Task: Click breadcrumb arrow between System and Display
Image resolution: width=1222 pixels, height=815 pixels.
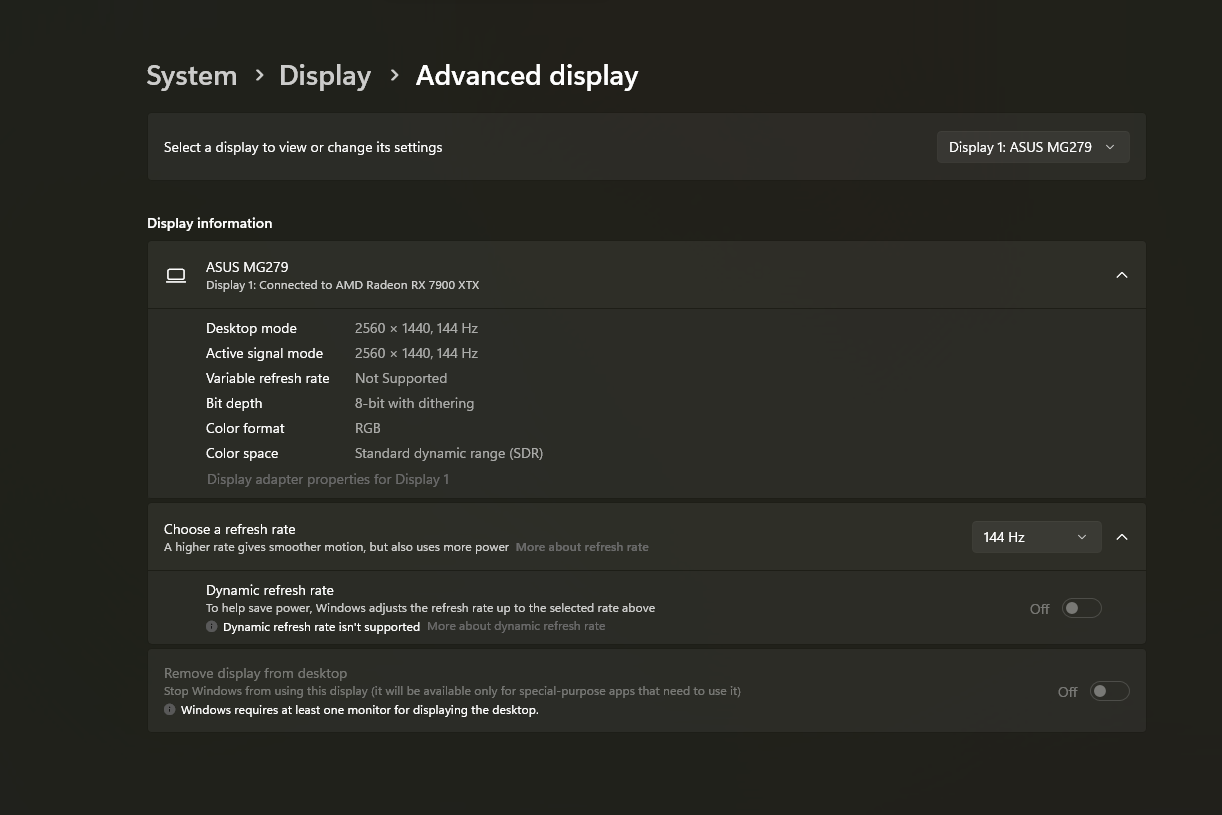Action: pos(259,75)
